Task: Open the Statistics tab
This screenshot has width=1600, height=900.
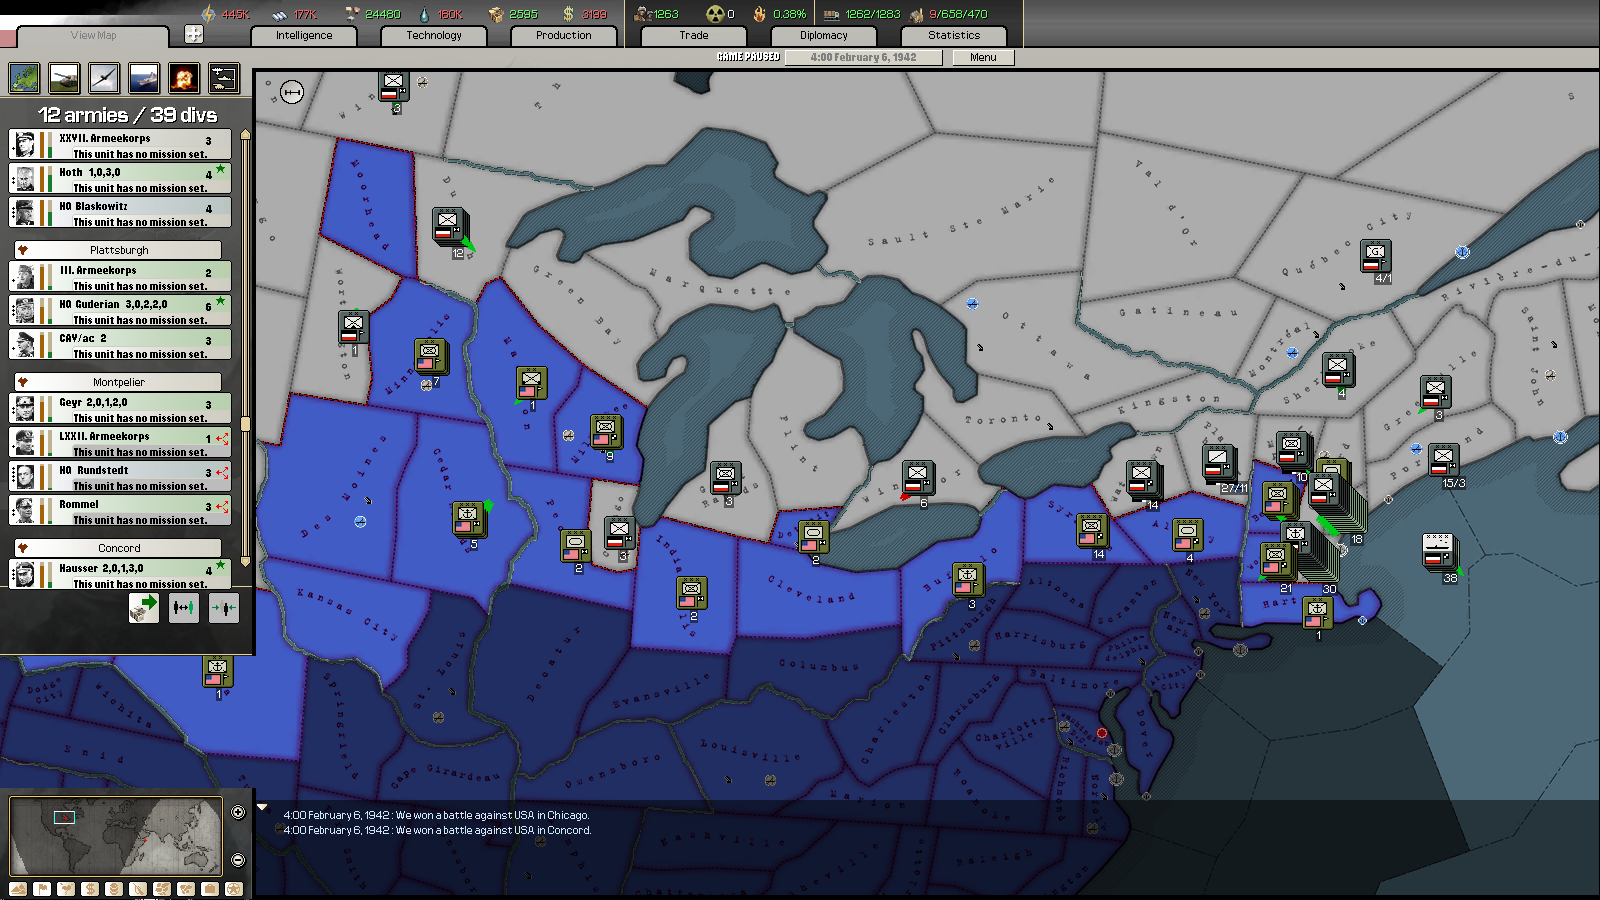Action: (x=954, y=35)
